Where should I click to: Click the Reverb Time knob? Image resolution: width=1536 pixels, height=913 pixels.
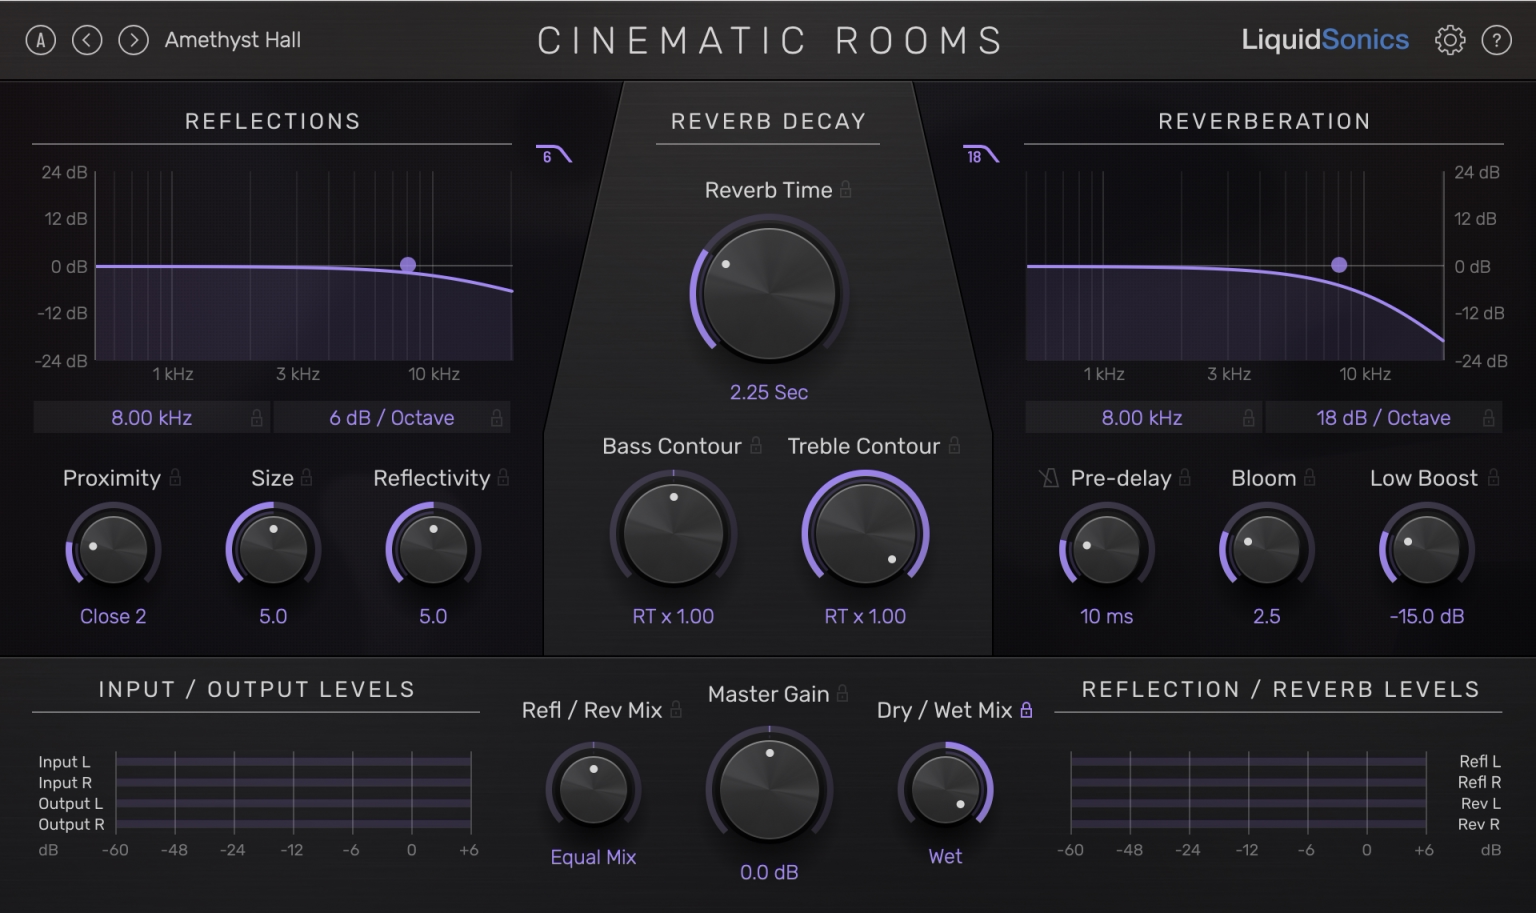click(x=768, y=293)
